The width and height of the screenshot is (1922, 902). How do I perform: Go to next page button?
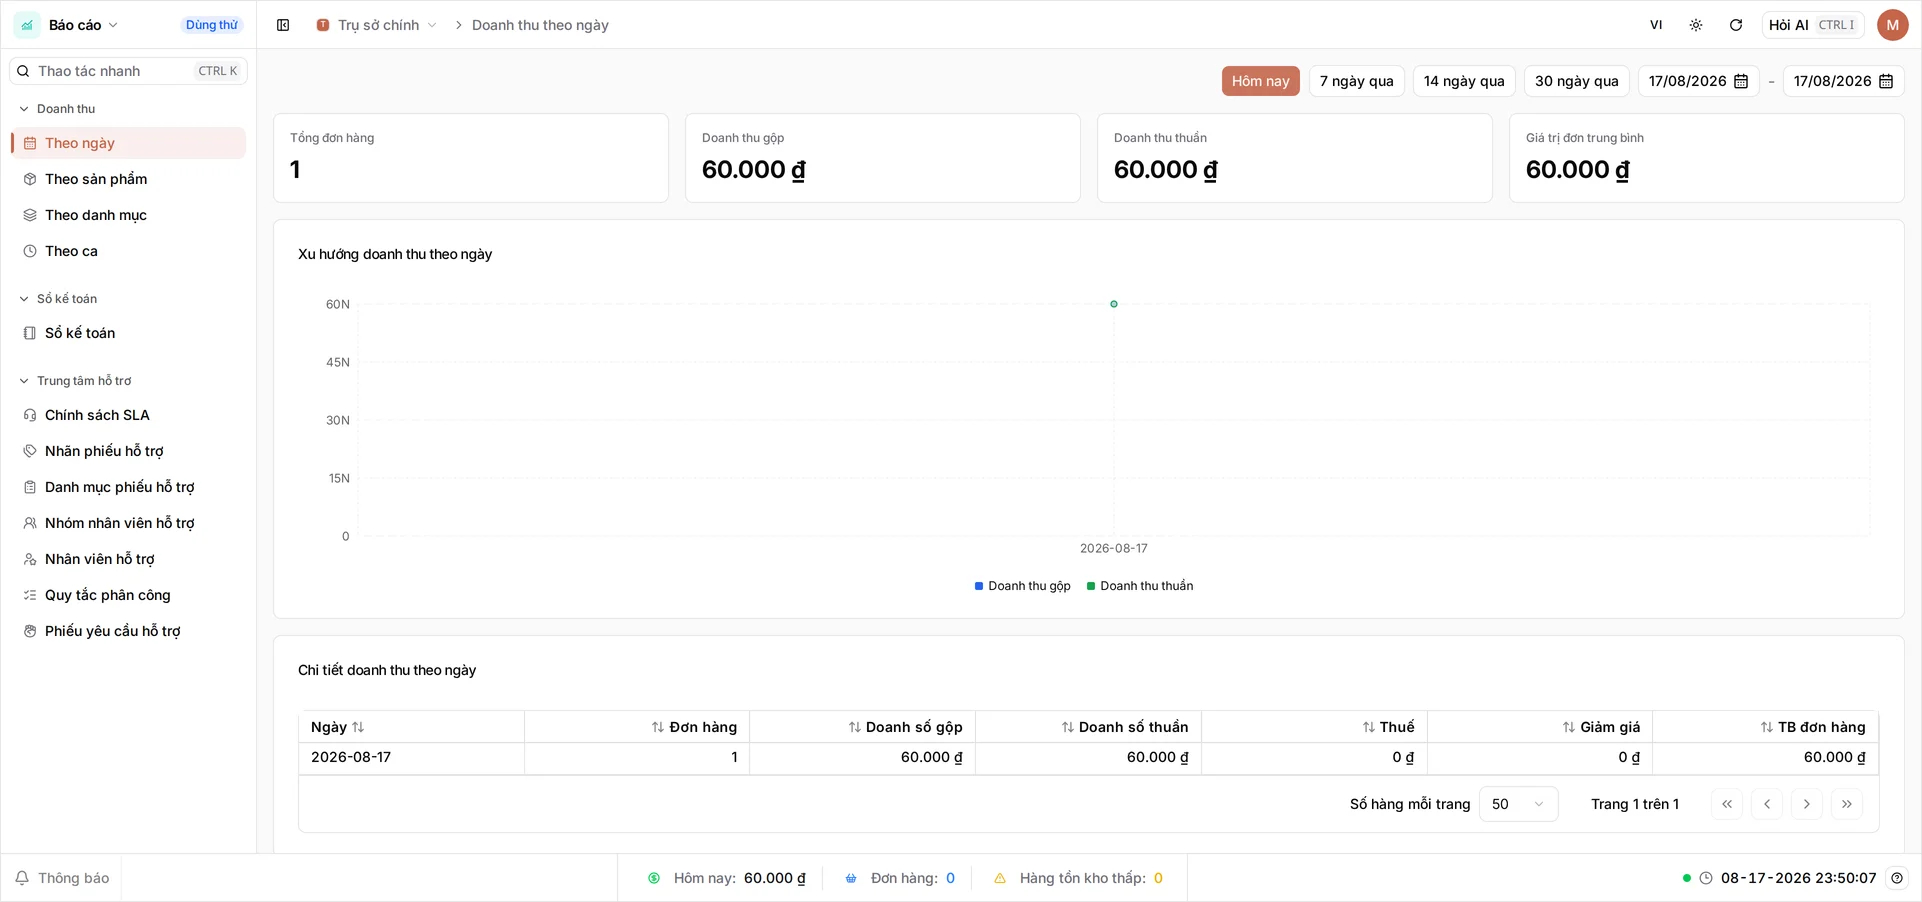[1807, 804]
